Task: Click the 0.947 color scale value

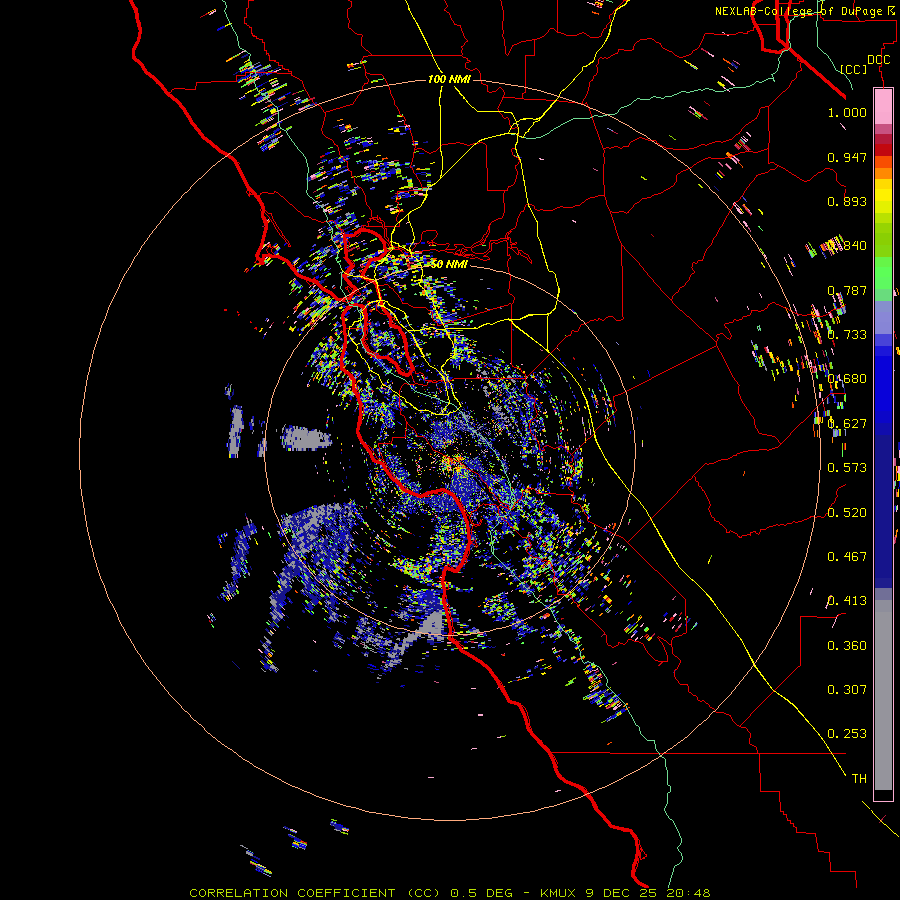Action: [847, 157]
